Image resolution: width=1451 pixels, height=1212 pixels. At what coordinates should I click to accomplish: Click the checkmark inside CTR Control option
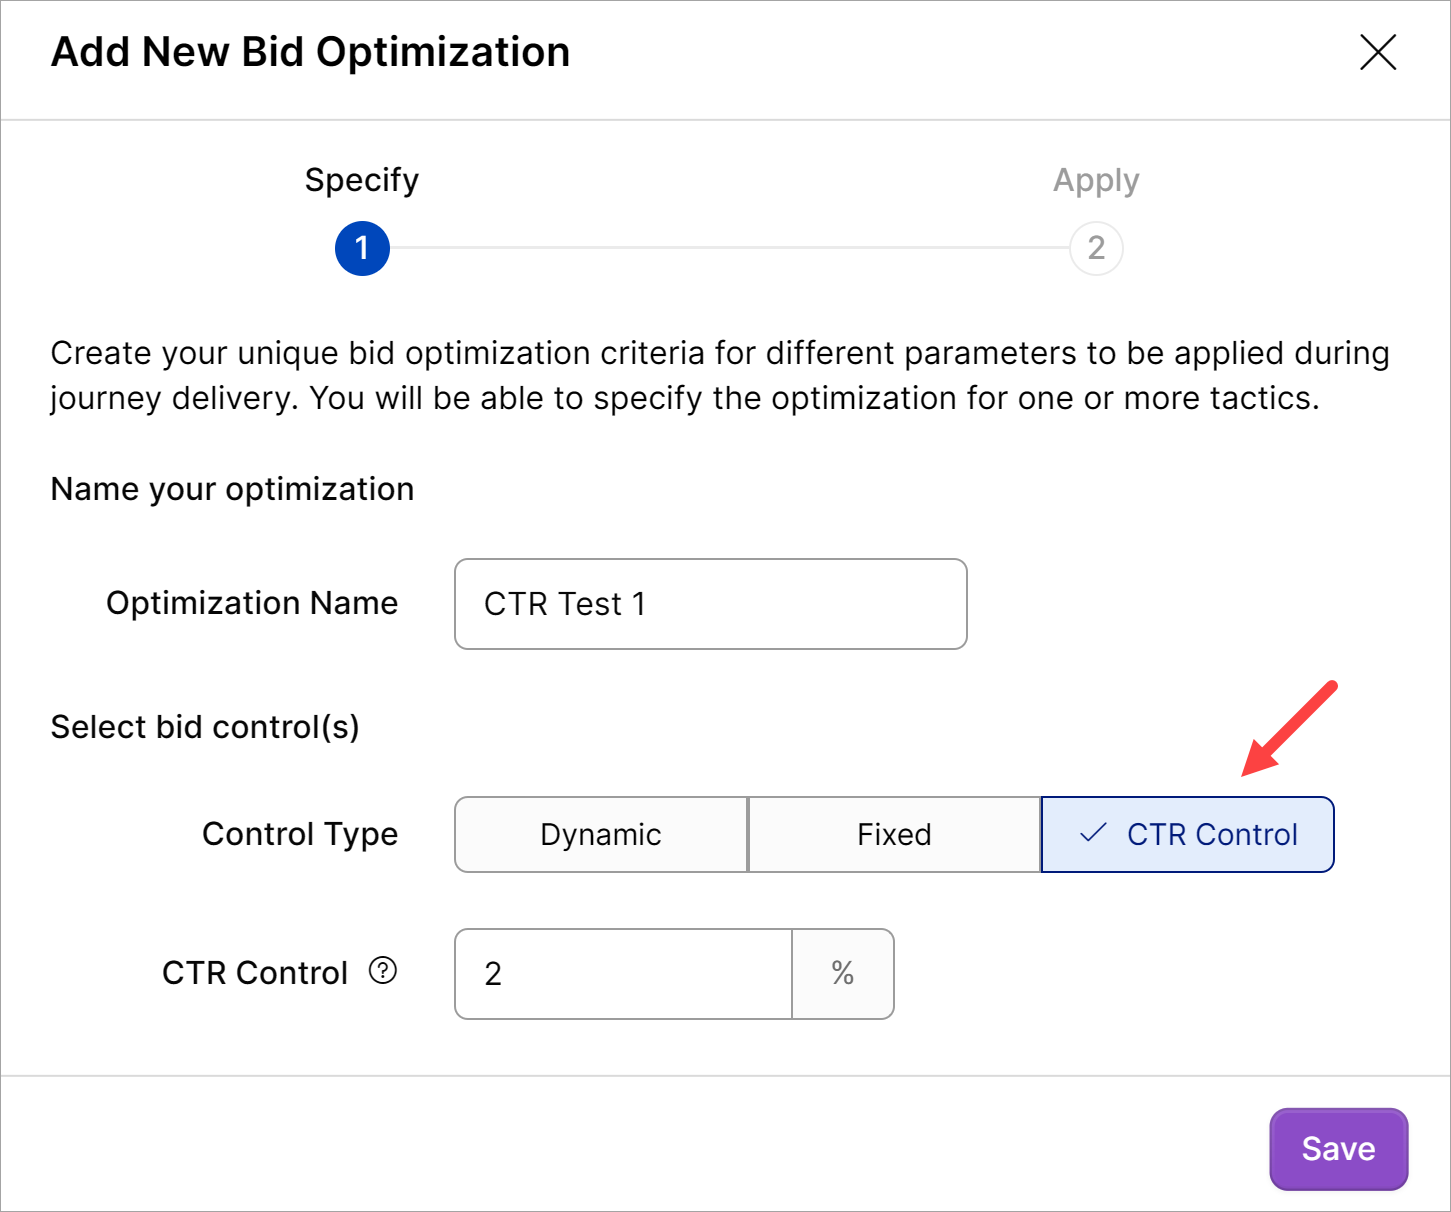coord(1093,833)
